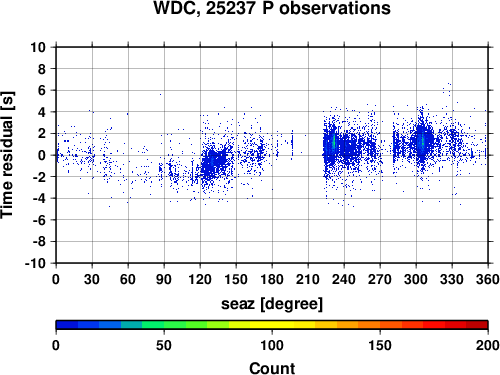Image resolution: width=500 pixels, height=375 pixels.
Task: Click the Time residual axis label
Action: pos(8,155)
